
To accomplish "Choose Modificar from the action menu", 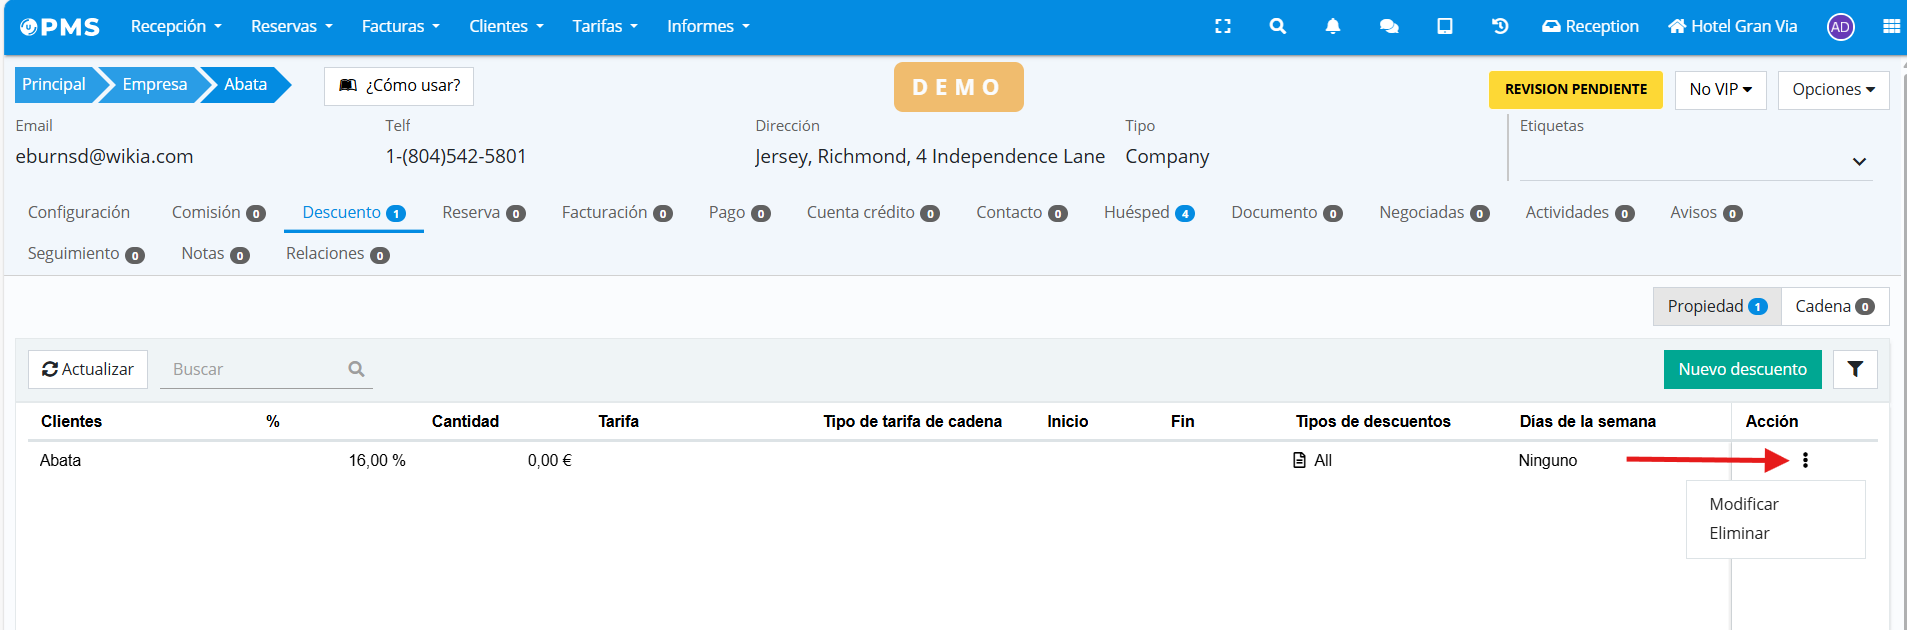I will [x=1743, y=504].
